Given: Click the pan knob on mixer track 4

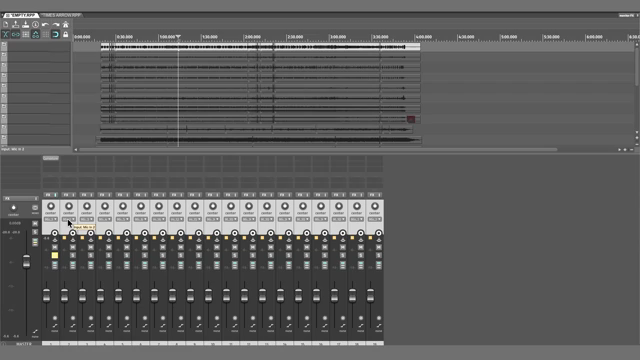Looking at the screenshot, I should pos(105,206).
